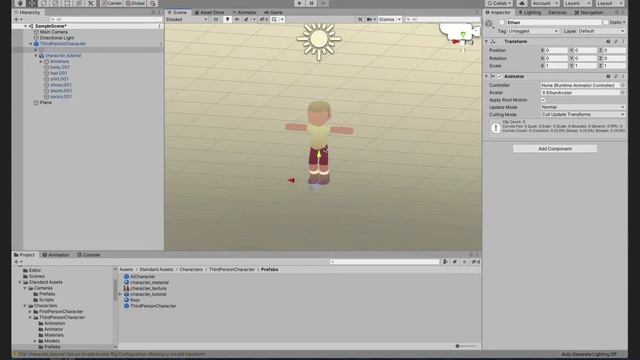Click the Play button

tap(299, 3)
